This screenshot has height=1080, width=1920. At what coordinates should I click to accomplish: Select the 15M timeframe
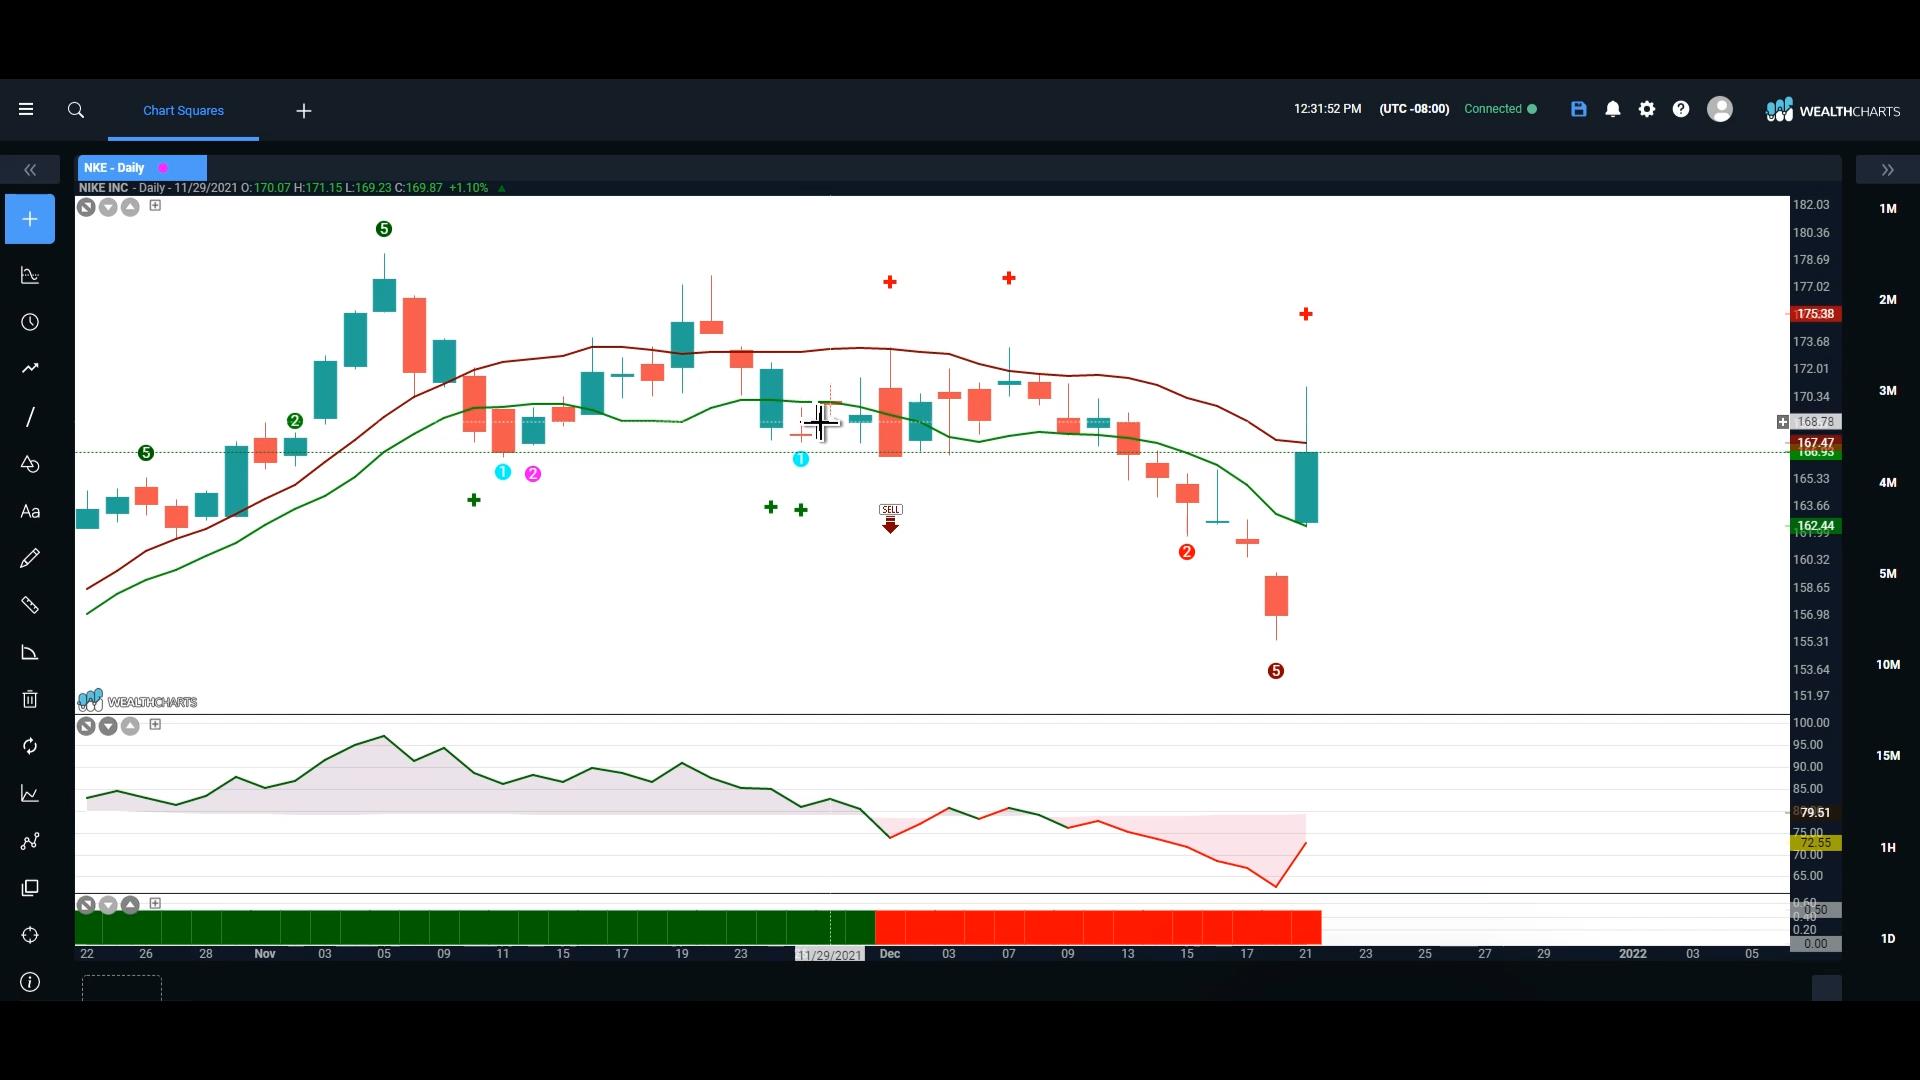point(1888,755)
